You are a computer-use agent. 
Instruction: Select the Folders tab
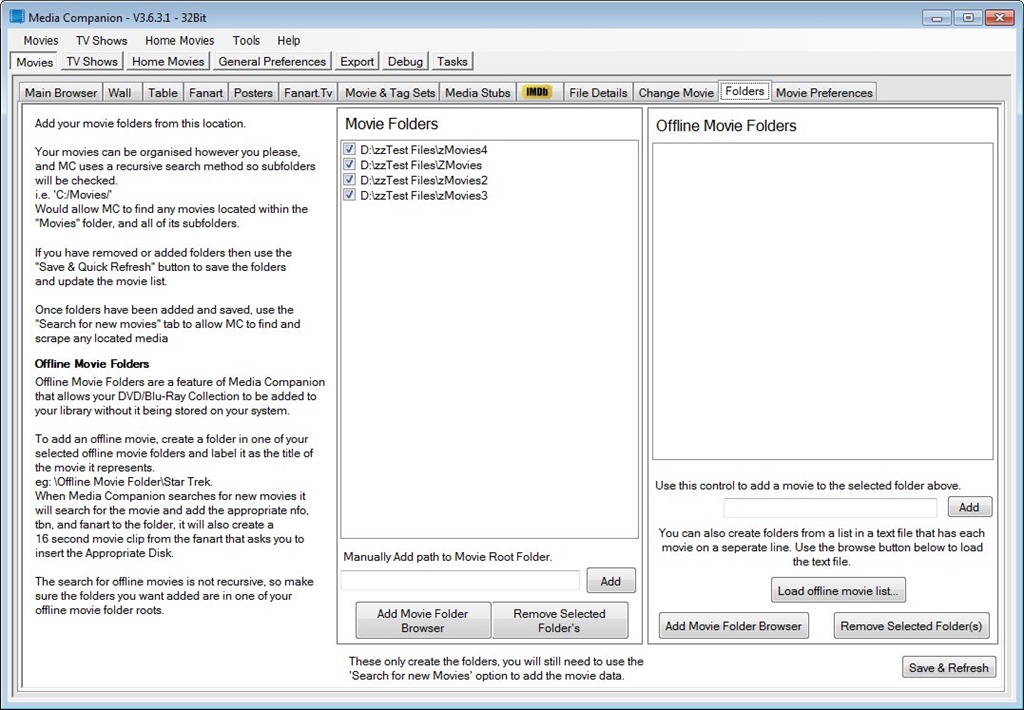pos(744,91)
